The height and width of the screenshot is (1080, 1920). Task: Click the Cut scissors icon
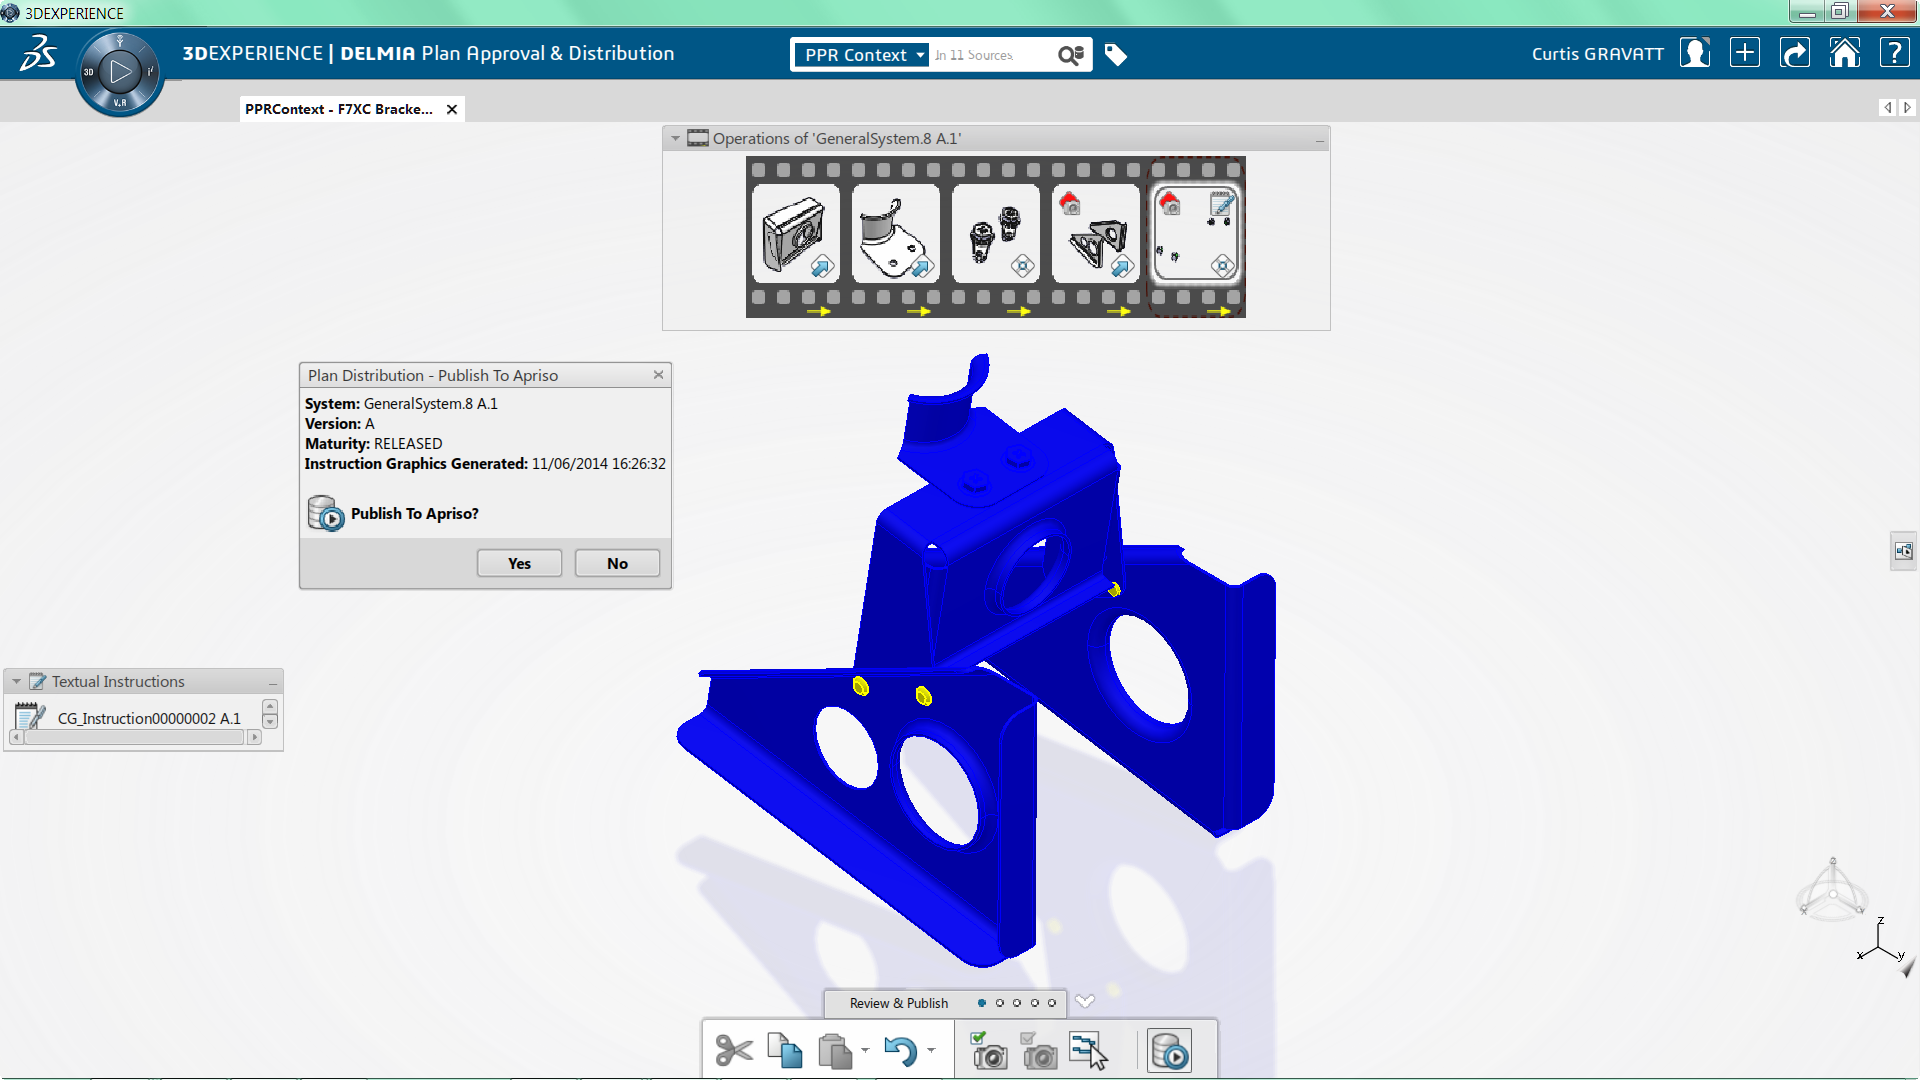734,1051
